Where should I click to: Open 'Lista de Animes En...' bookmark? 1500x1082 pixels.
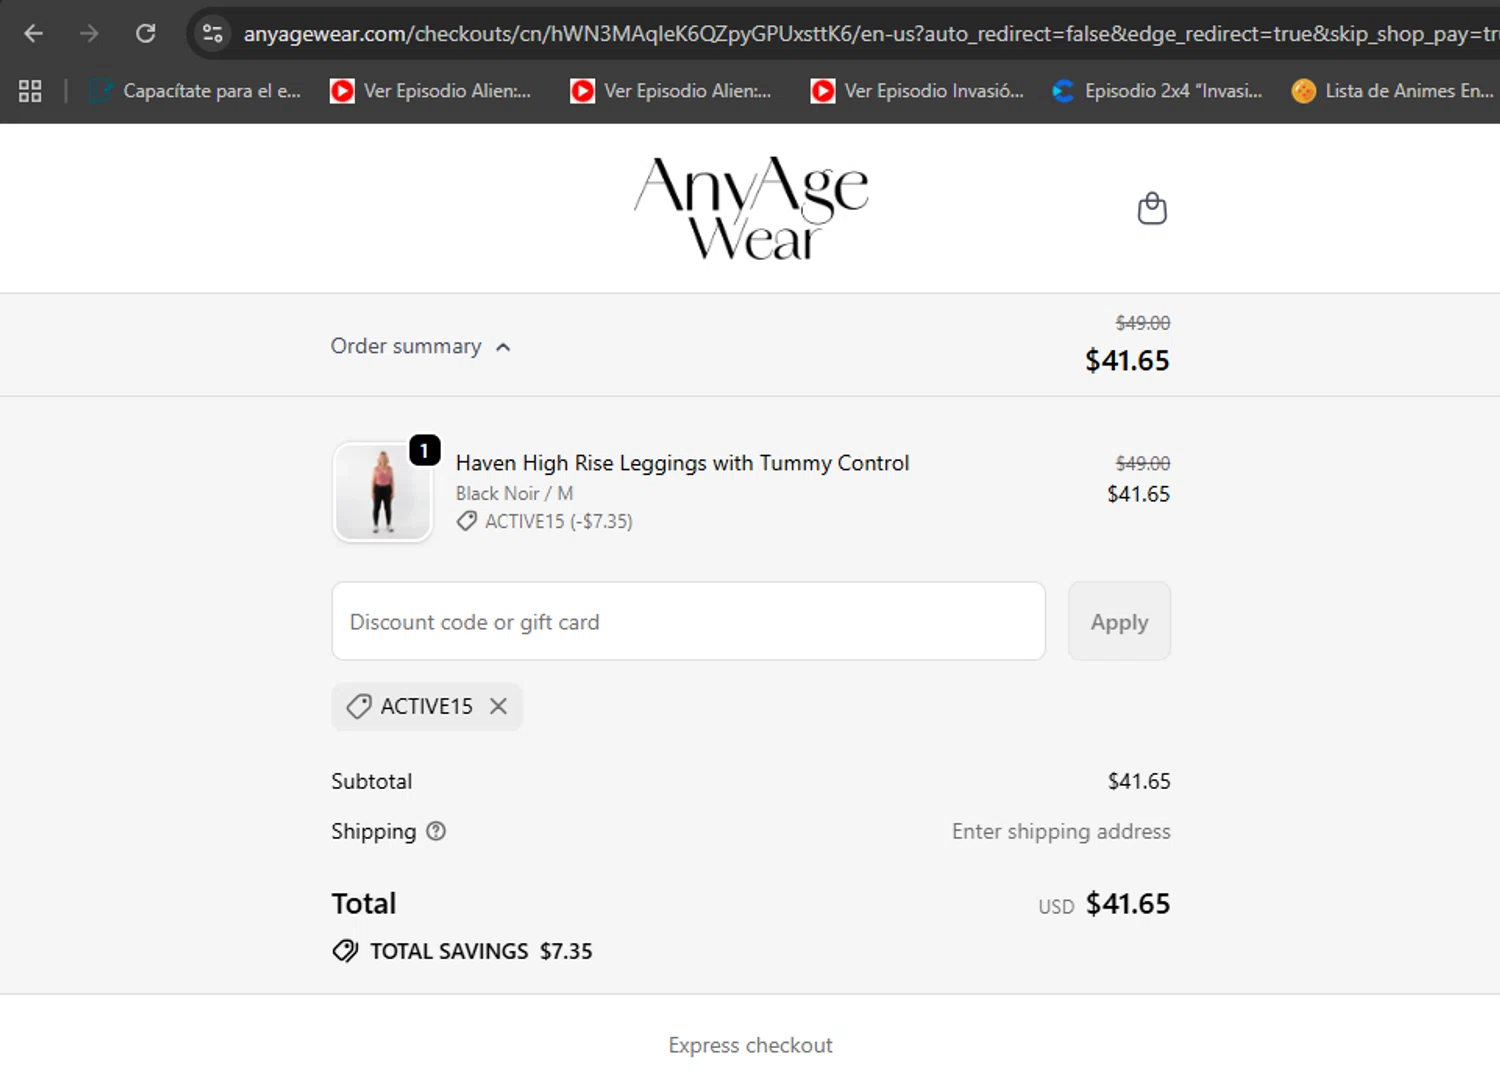coord(1393,91)
